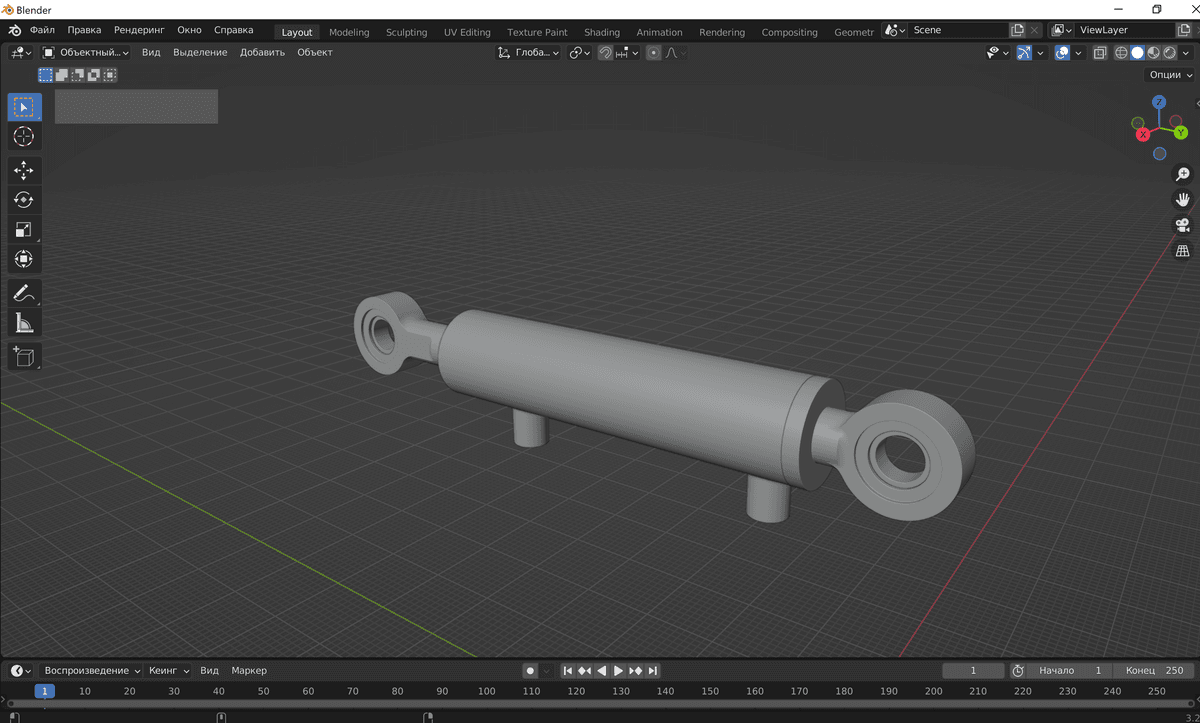Select the Add Cube tool
Viewport: 1200px width, 723px height.
[25, 357]
